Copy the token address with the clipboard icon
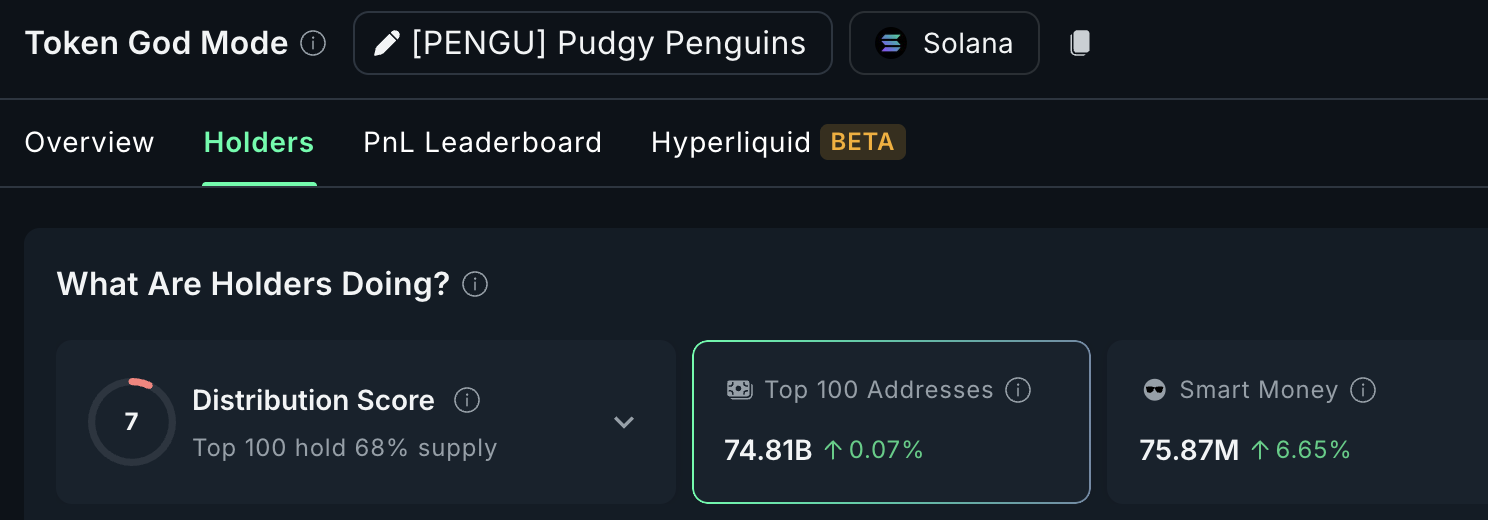Screen dimensions: 1488x520 (1079, 43)
